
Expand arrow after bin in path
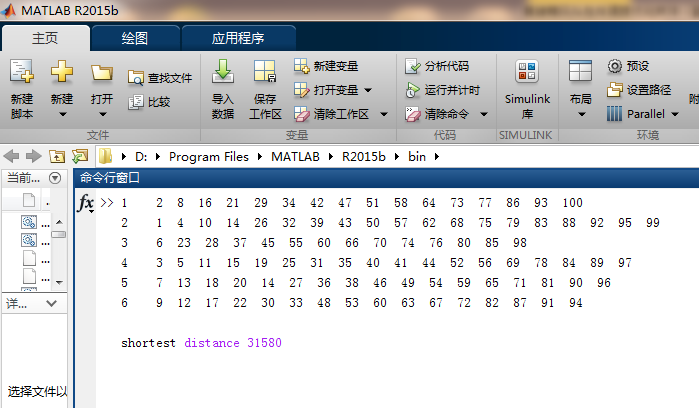(x=437, y=157)
